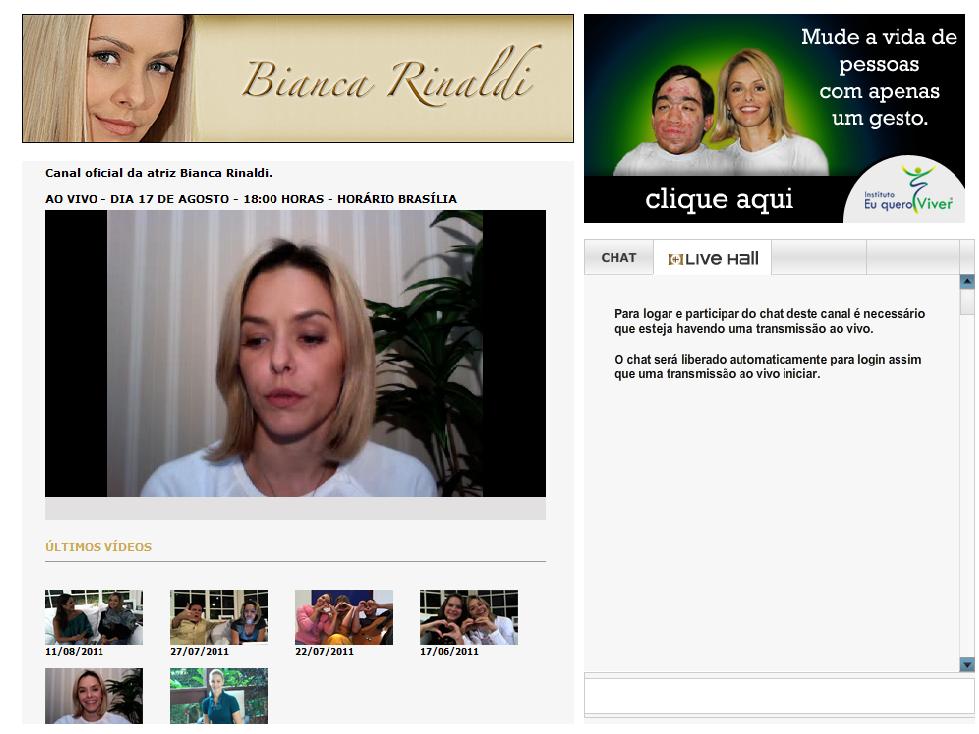The width and height of the screenshot is (979, 734).
Task: Switch to the Live Hall tab
Action: click(x=712, y=257)
